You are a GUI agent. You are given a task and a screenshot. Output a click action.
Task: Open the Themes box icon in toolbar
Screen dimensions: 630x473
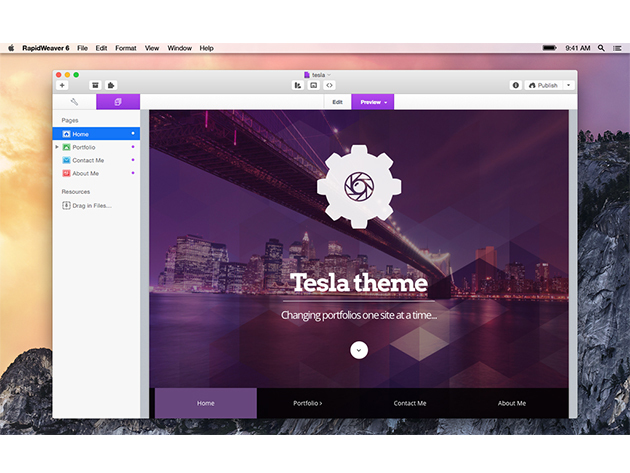95,85
